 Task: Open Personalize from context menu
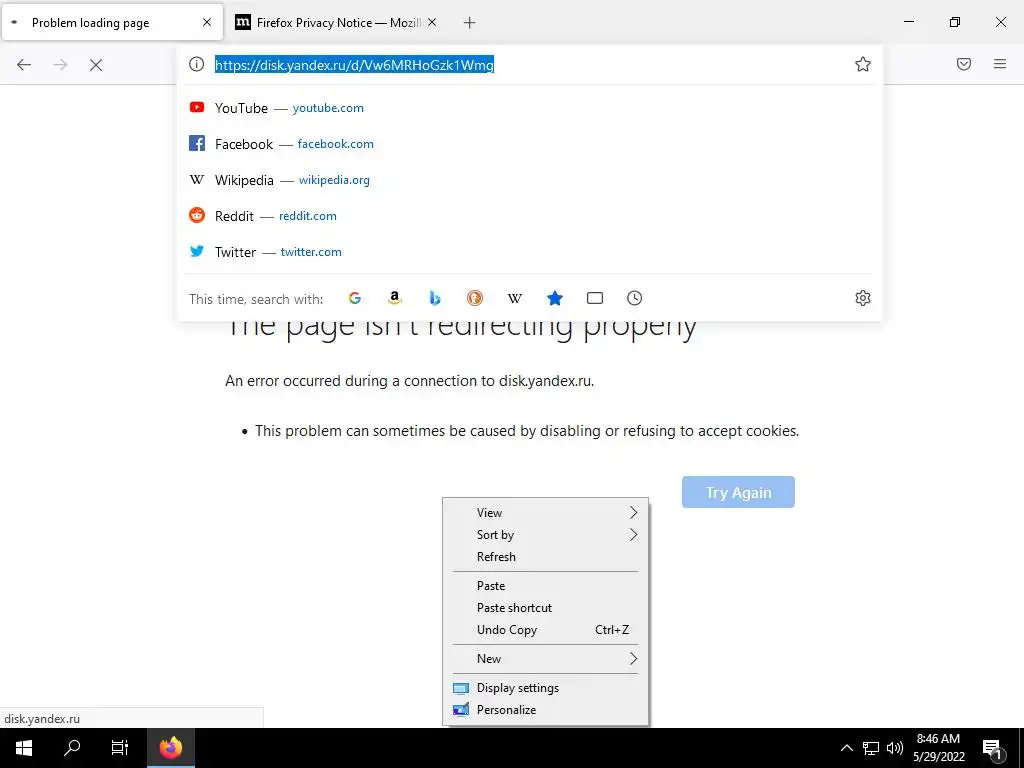coord(546,710)
